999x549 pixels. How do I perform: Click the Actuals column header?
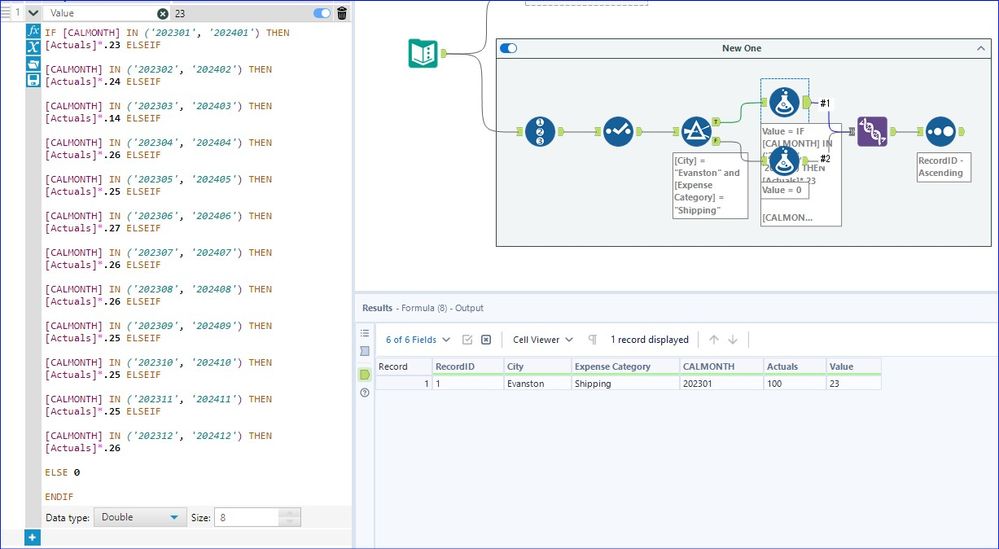(794, 366)
